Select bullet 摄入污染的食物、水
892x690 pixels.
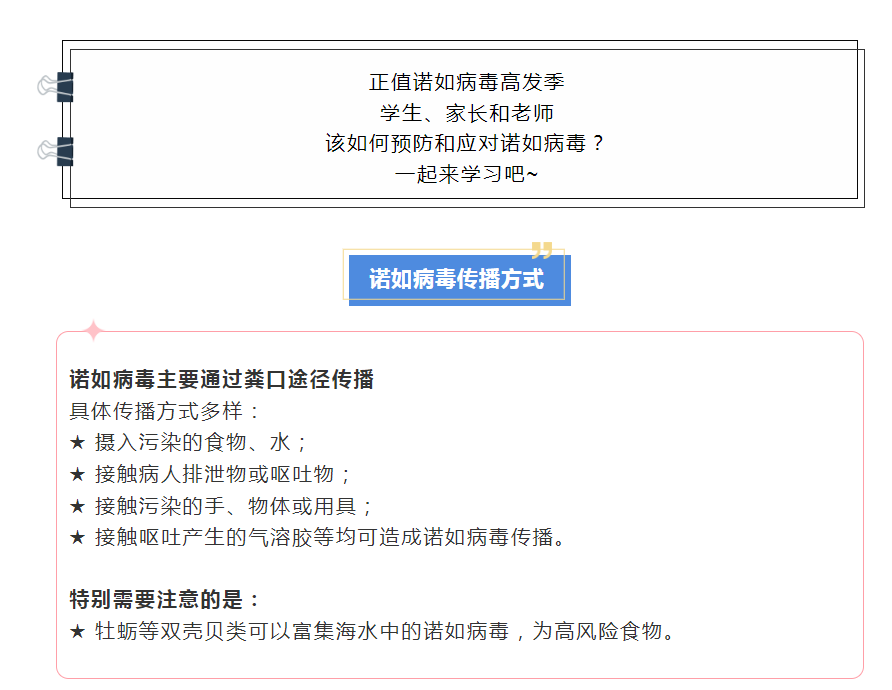pos(189,442)
